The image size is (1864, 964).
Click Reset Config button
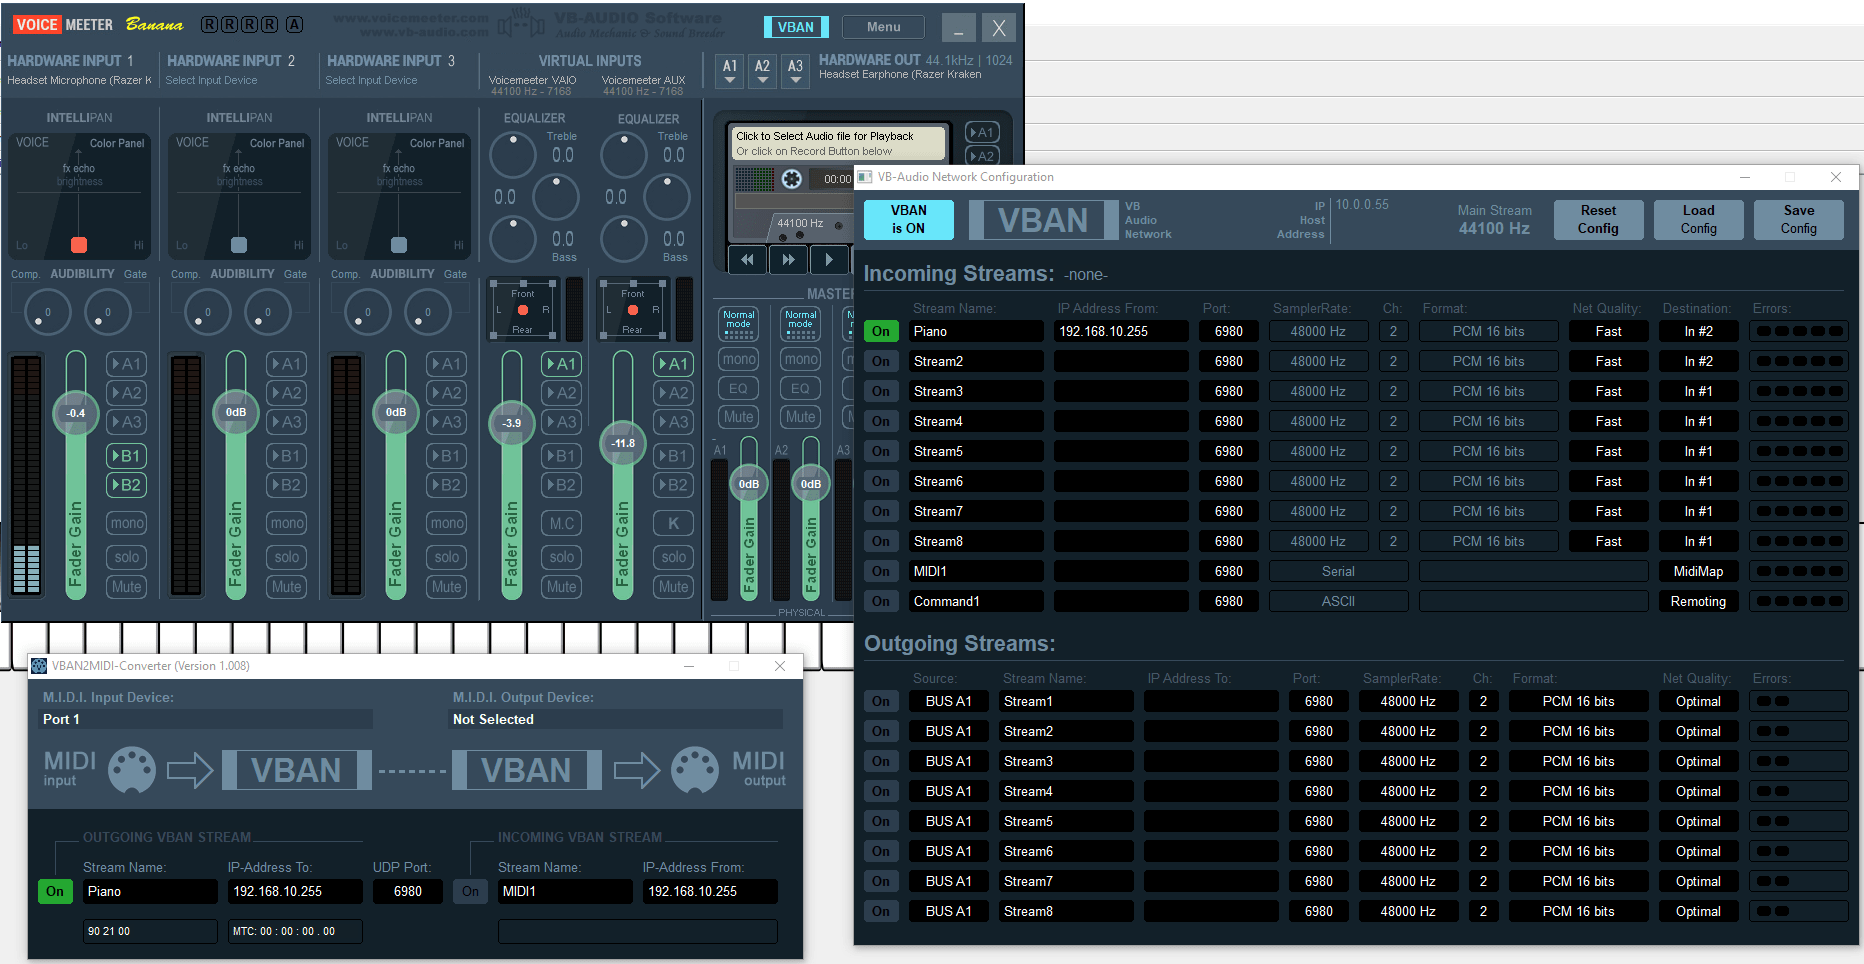pyautogui.click(x=1598, y=220)
